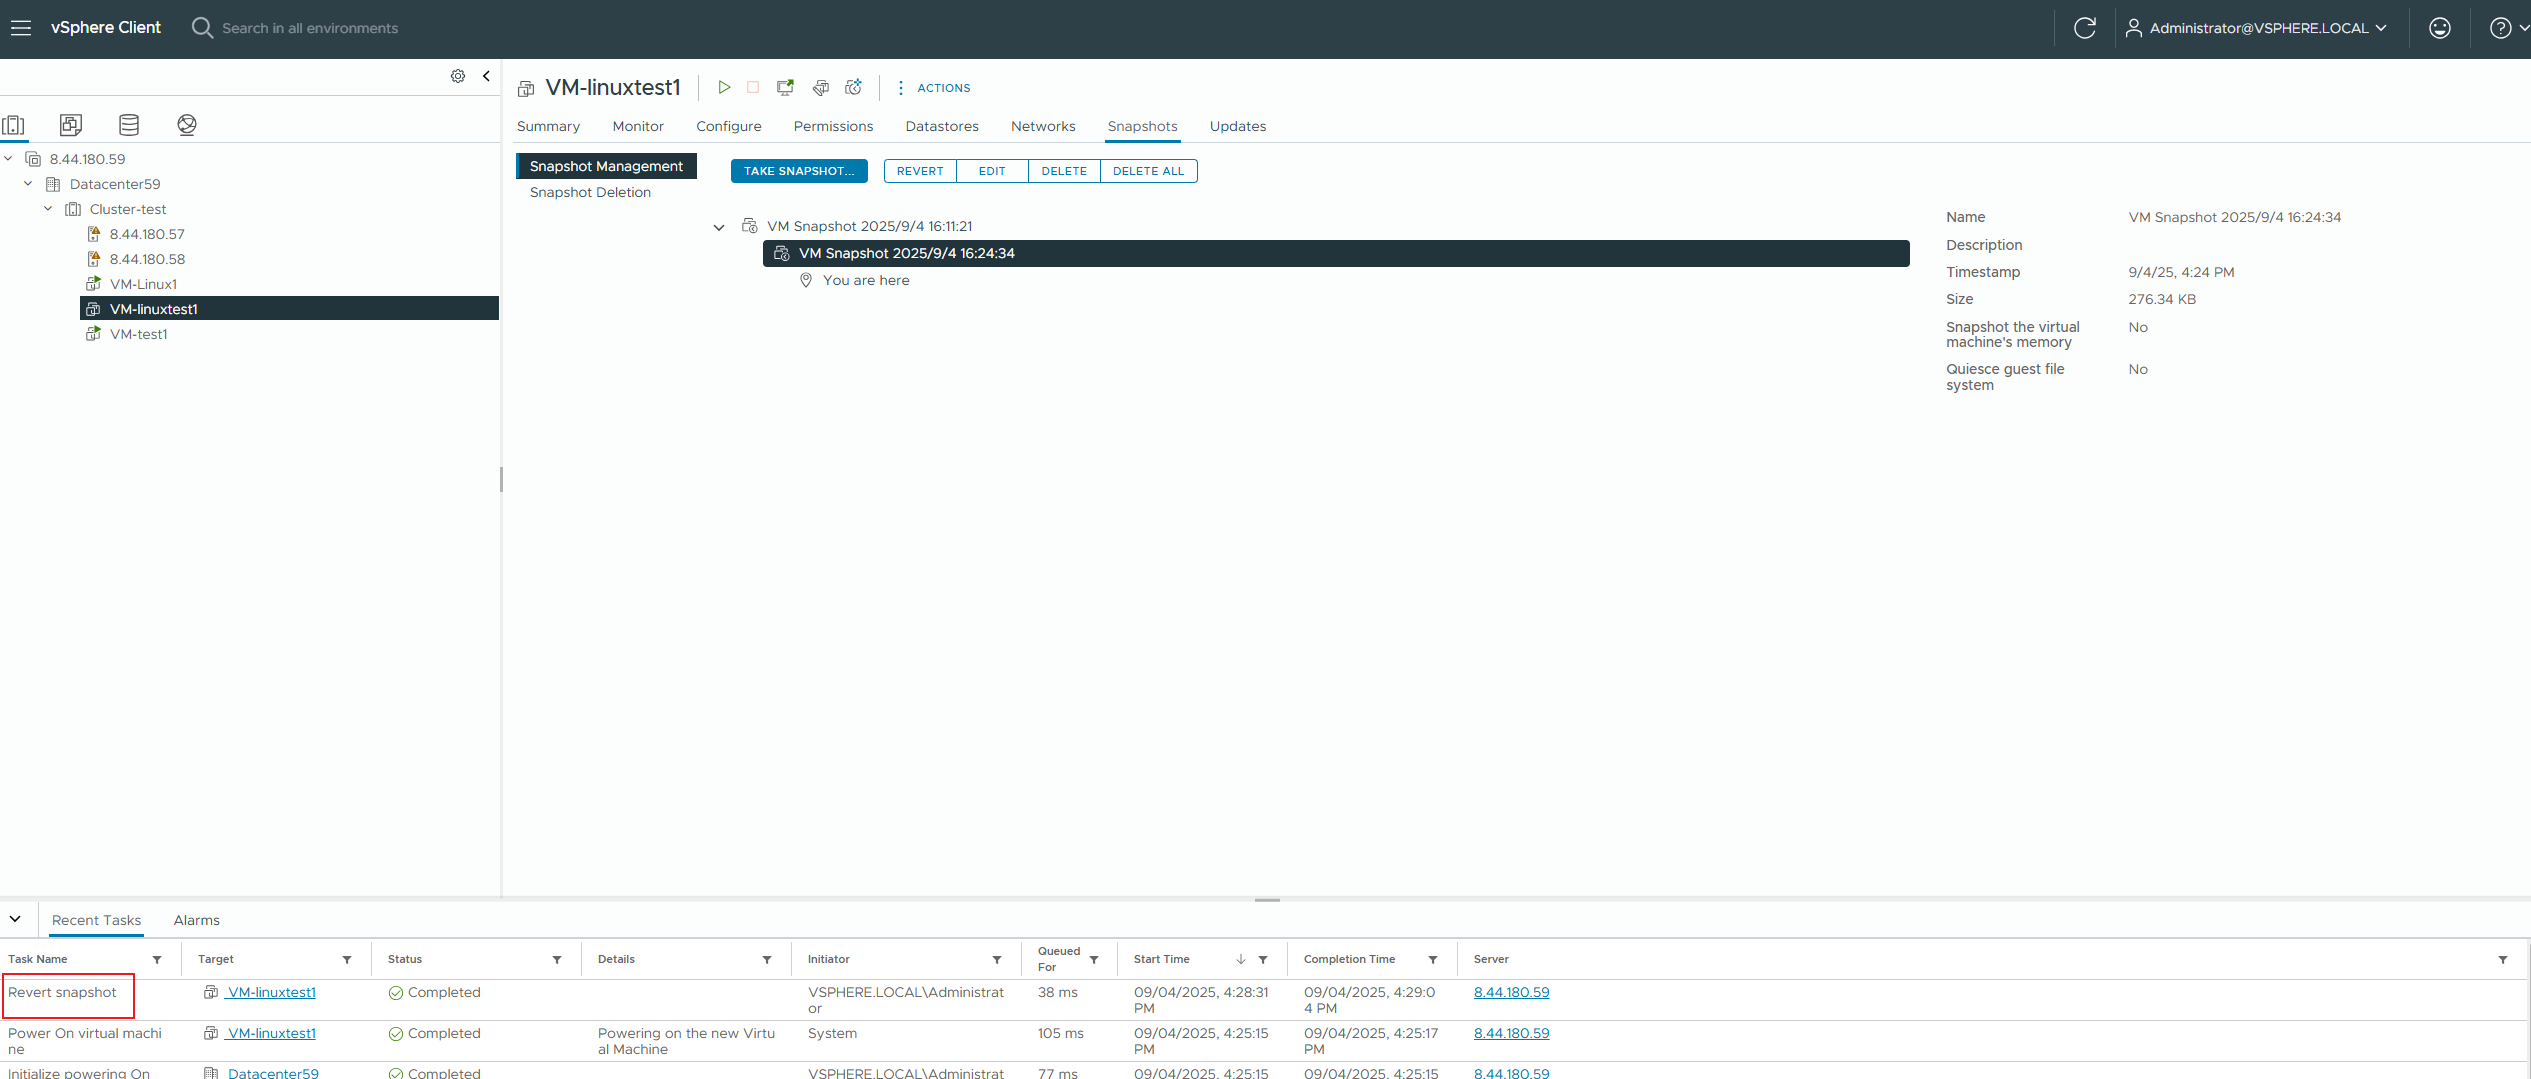This screenshot has height=1079, width=2531.
Task: Select VM Snapshot 2025/9/4 16:24:34
Action: [1336, 254]
